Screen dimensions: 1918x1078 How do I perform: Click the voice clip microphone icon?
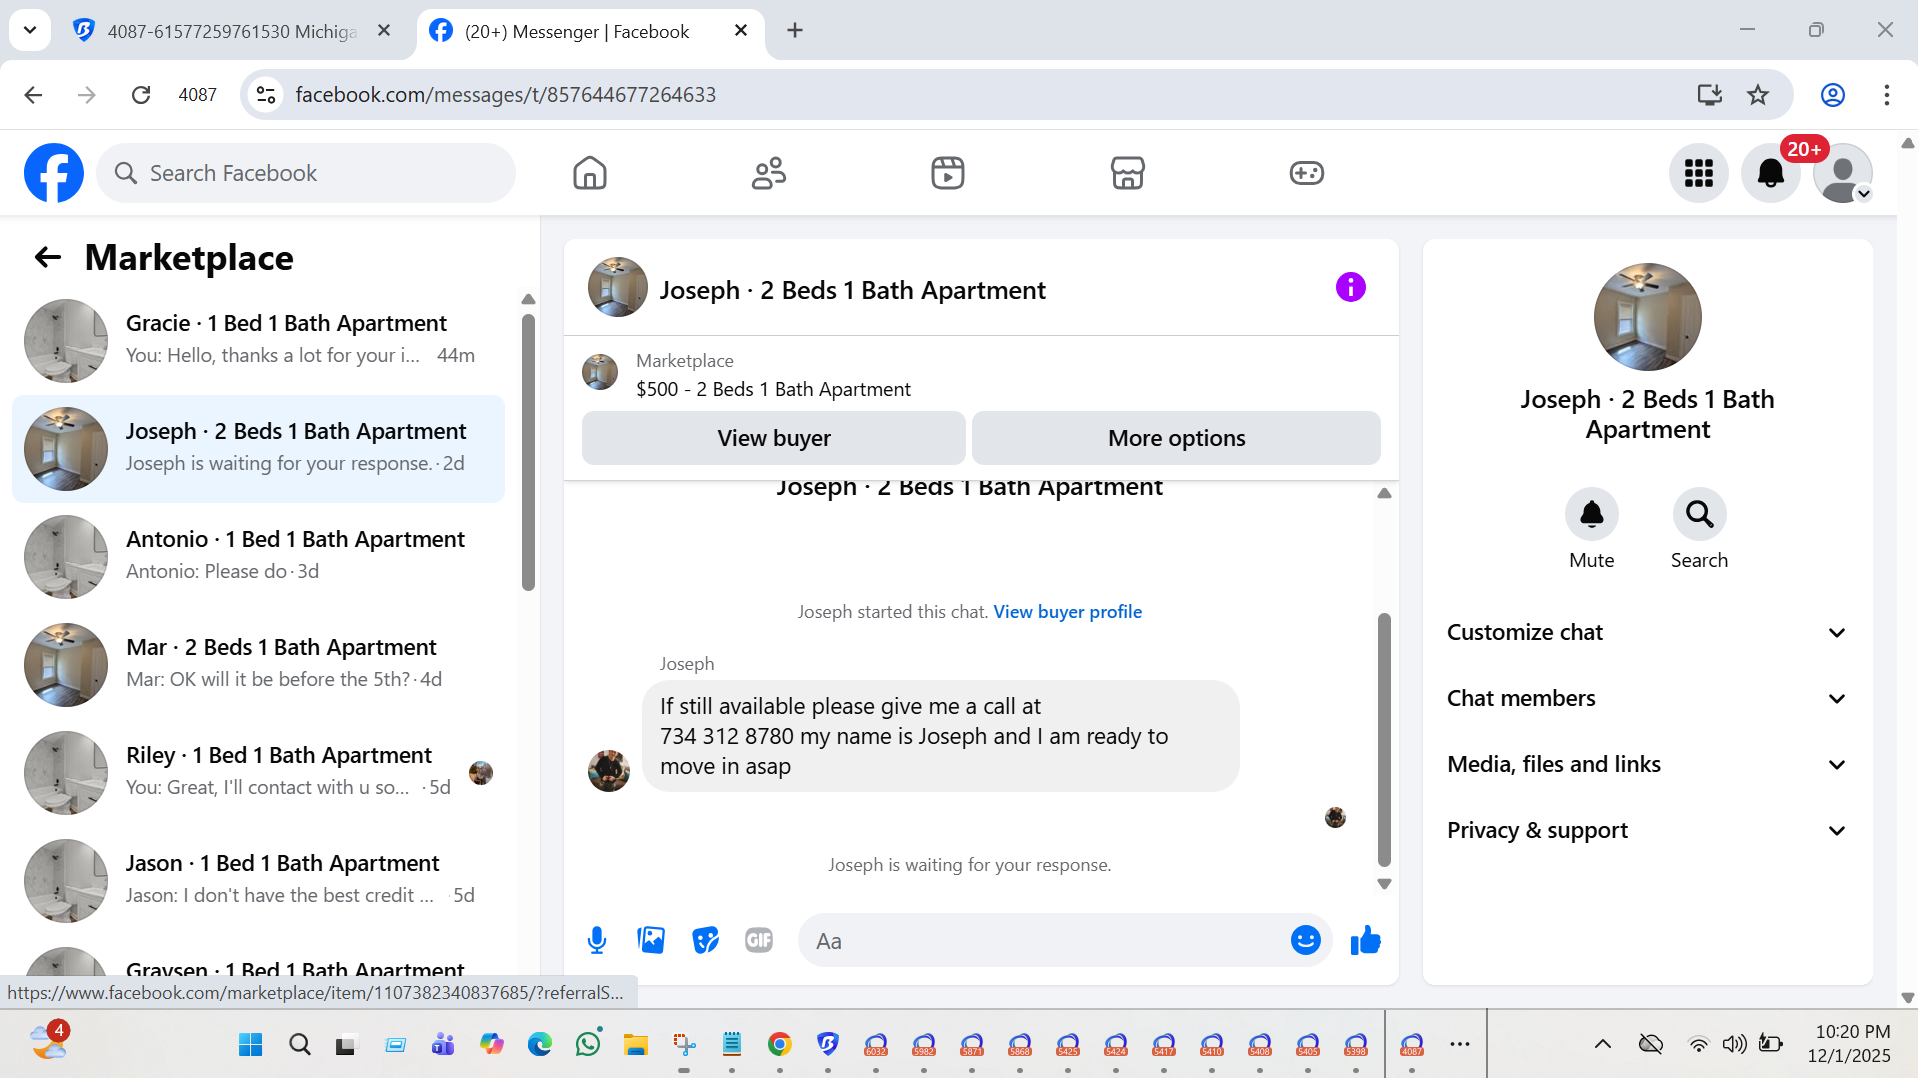click(597, 940)
